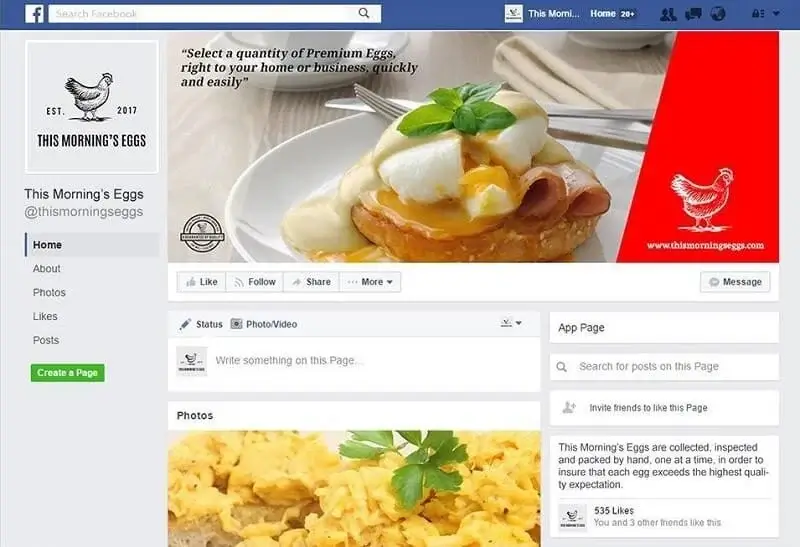This screenshot has width=800, height=547.
Task: Open the About tab in sidebar
Action: (x=46, y=268)
